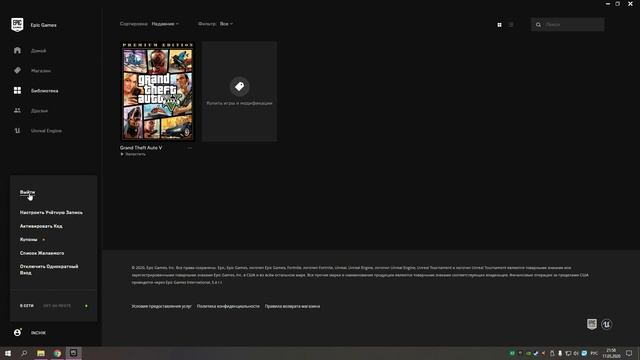Screen dimensions: 640x360
Task: Click the 'Домой' sidebar label
Action: [x=38, y=51]
